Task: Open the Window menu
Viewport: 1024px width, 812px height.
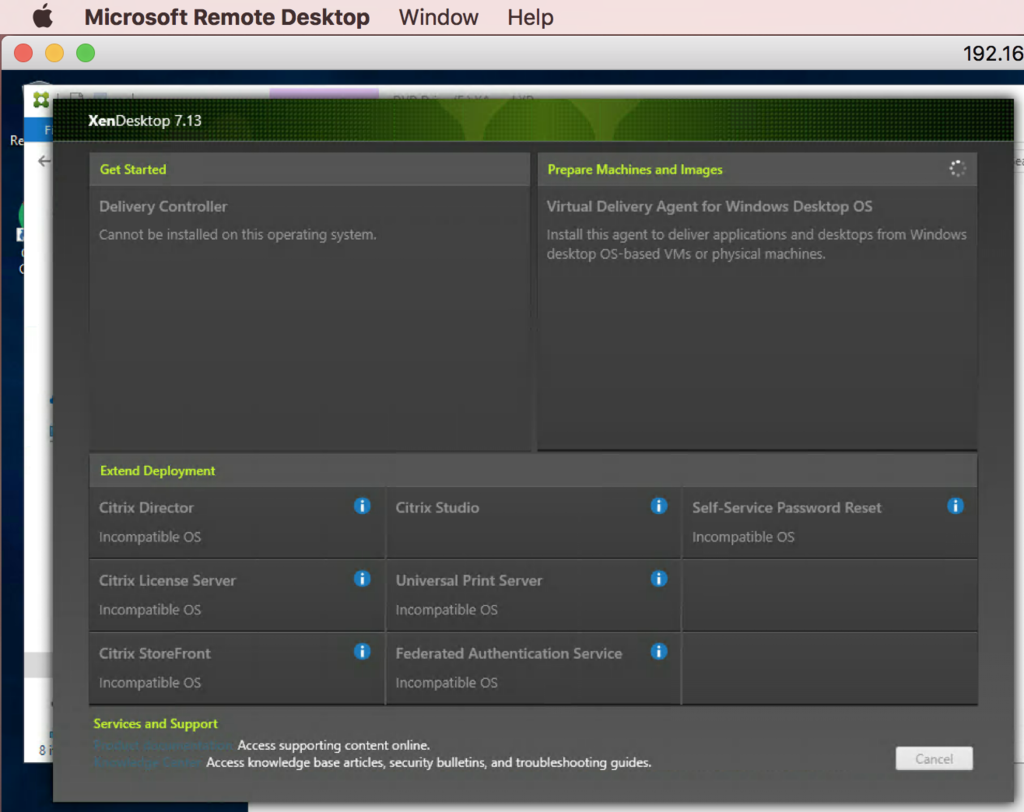Action: 438,17
